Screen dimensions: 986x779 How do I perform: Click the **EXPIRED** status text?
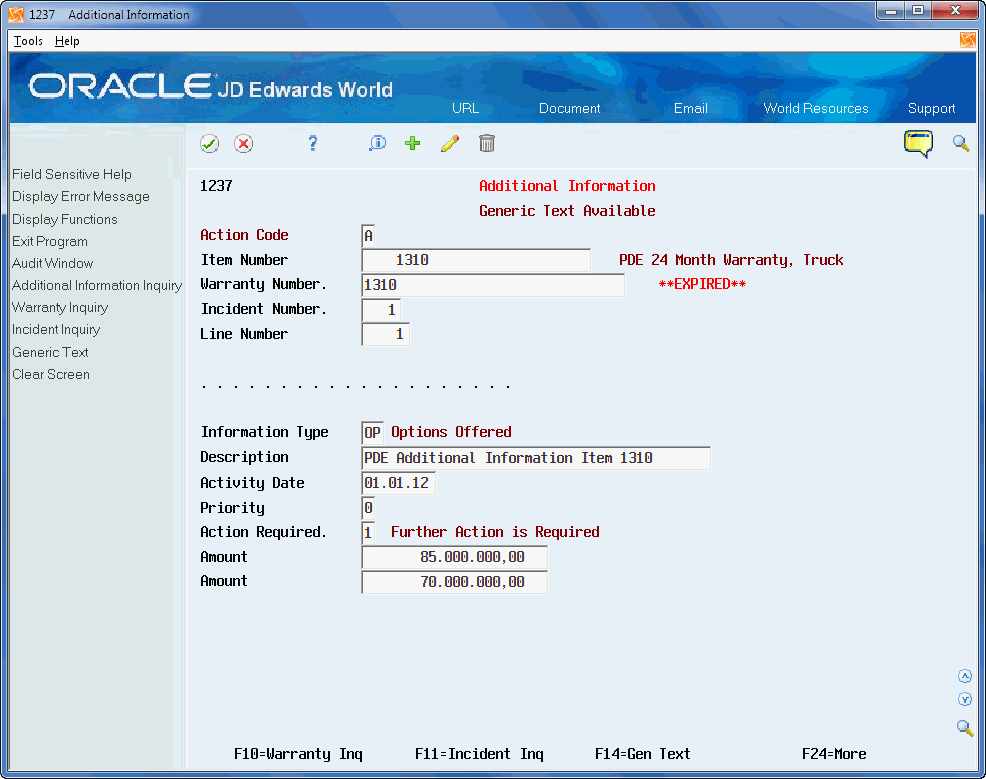coord(702,284)
